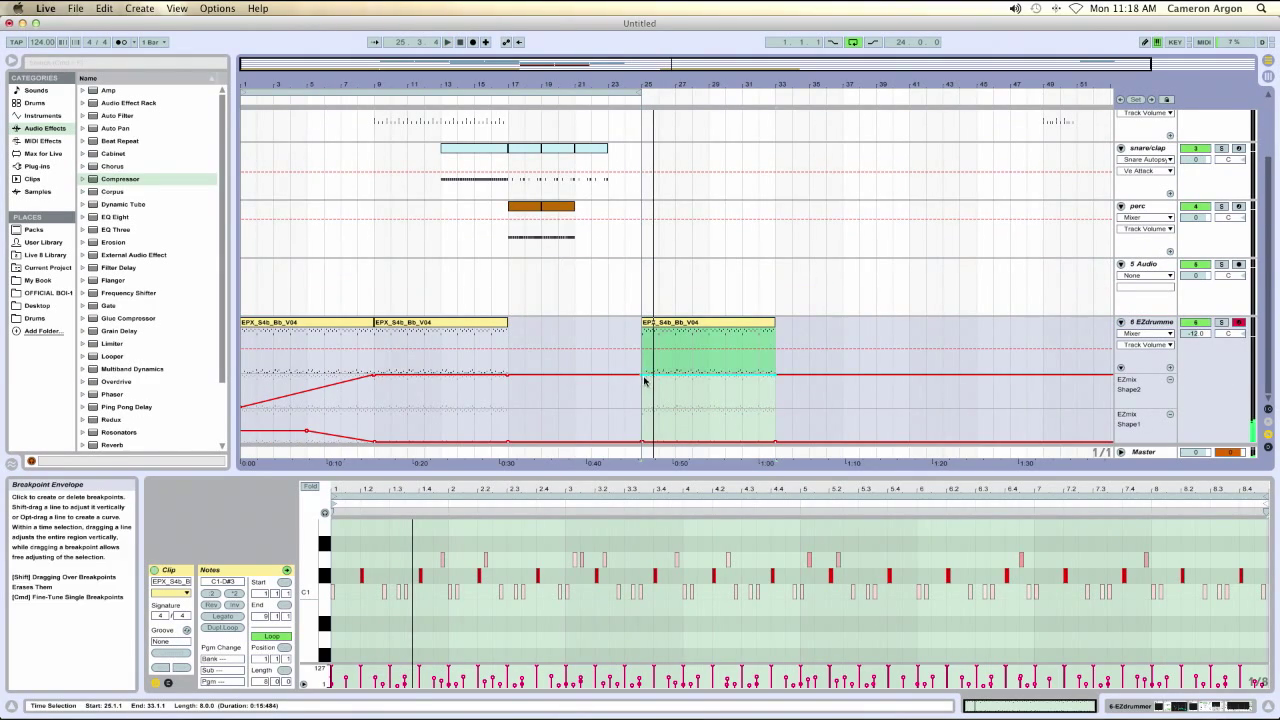
Task: Select Audio Effects category in browser
Action: pyautogui.click(x=45, y=128)
